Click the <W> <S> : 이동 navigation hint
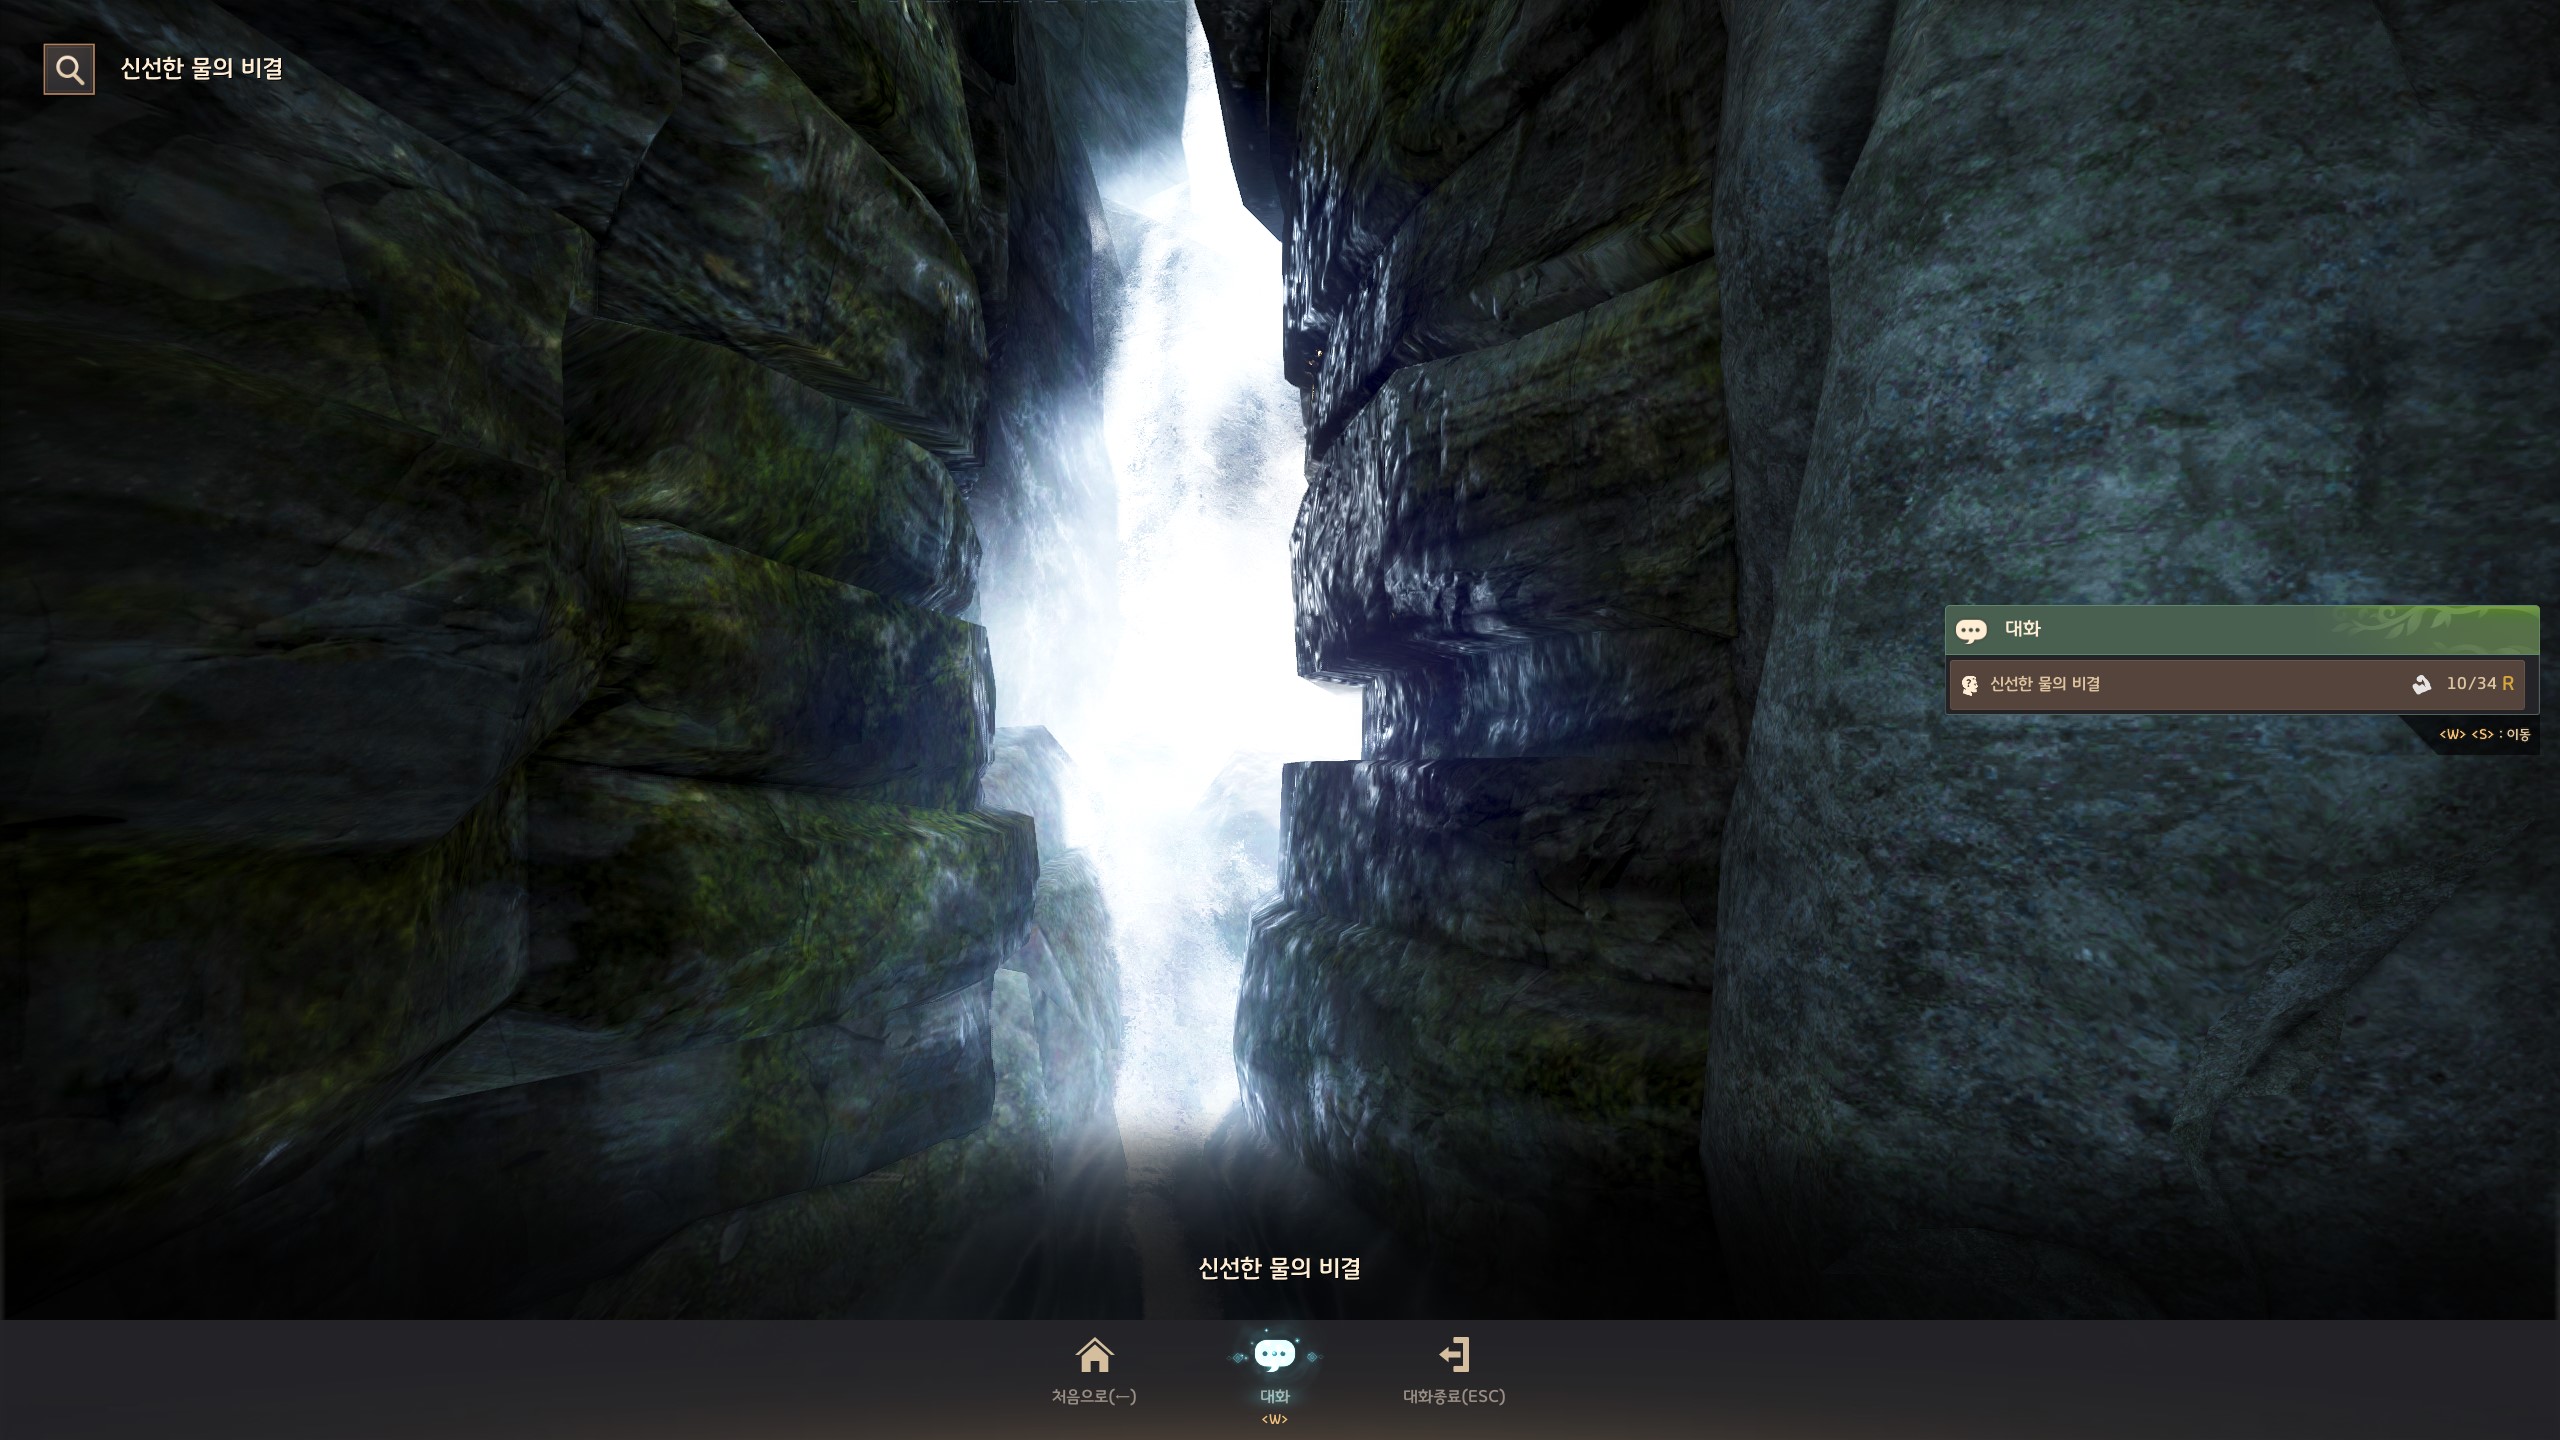2560x1440 pixels. pyautogui.click(x=2484, y=735)
